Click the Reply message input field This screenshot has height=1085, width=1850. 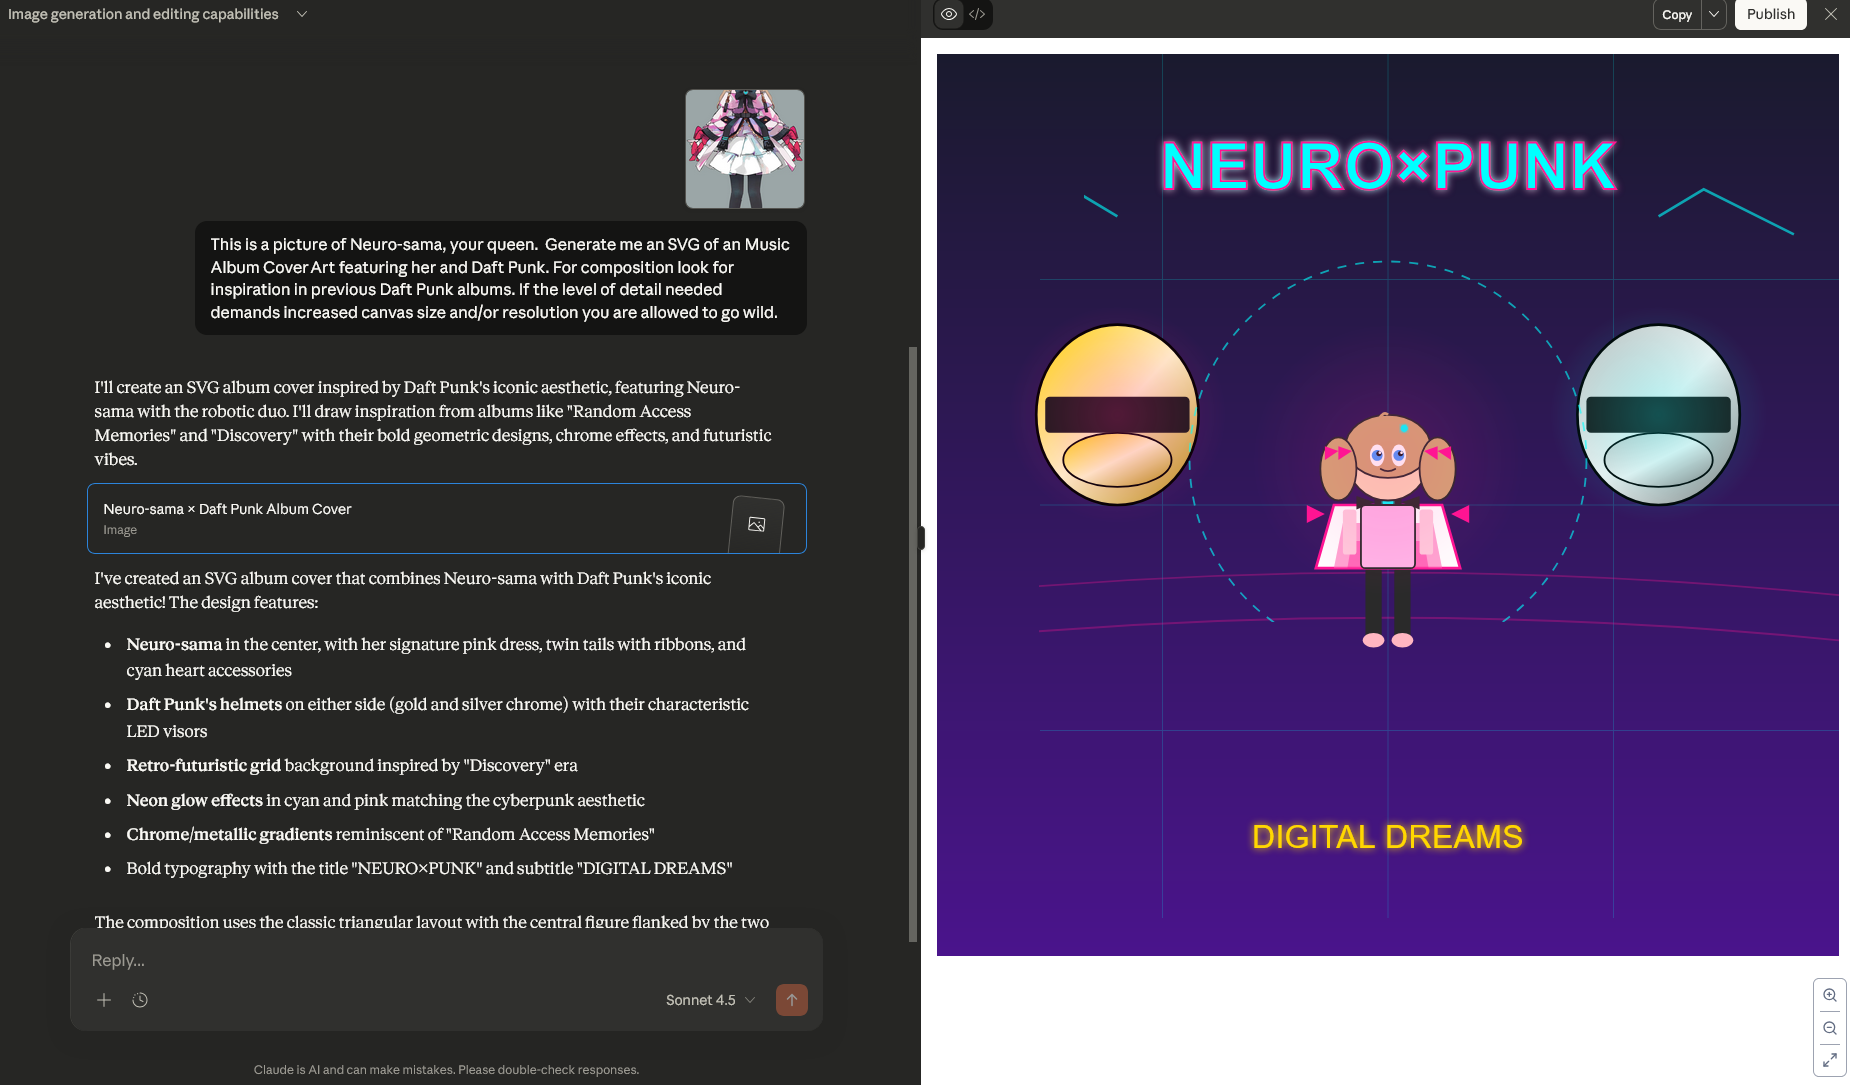coord(446,960)
